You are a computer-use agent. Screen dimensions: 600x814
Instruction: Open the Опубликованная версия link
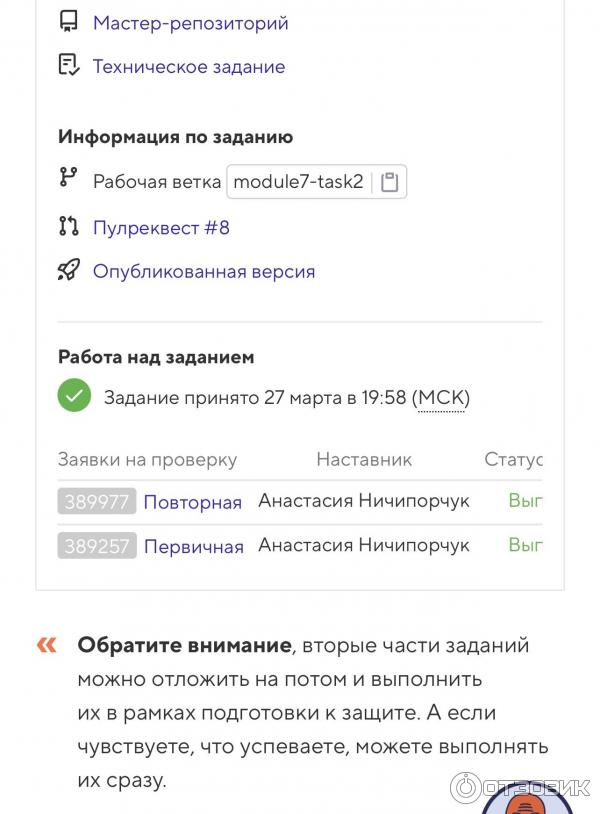[x=203, y=270]
